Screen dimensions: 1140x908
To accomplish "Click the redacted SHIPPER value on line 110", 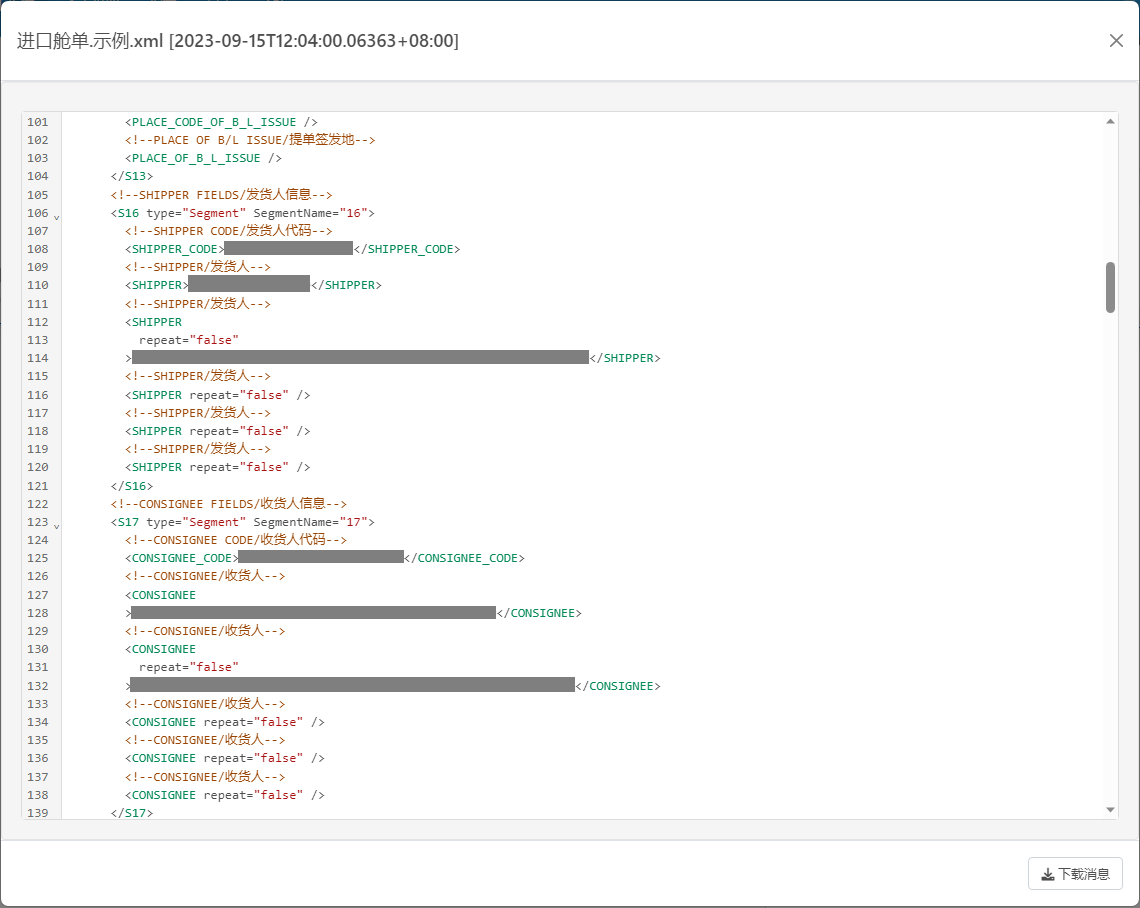I will 249,285.
